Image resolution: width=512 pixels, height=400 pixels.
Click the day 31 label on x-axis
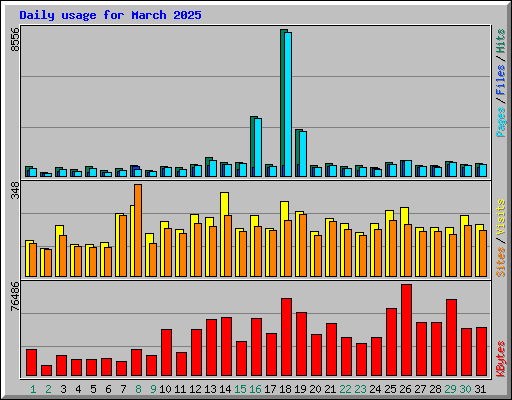click(x=480, y=389)
